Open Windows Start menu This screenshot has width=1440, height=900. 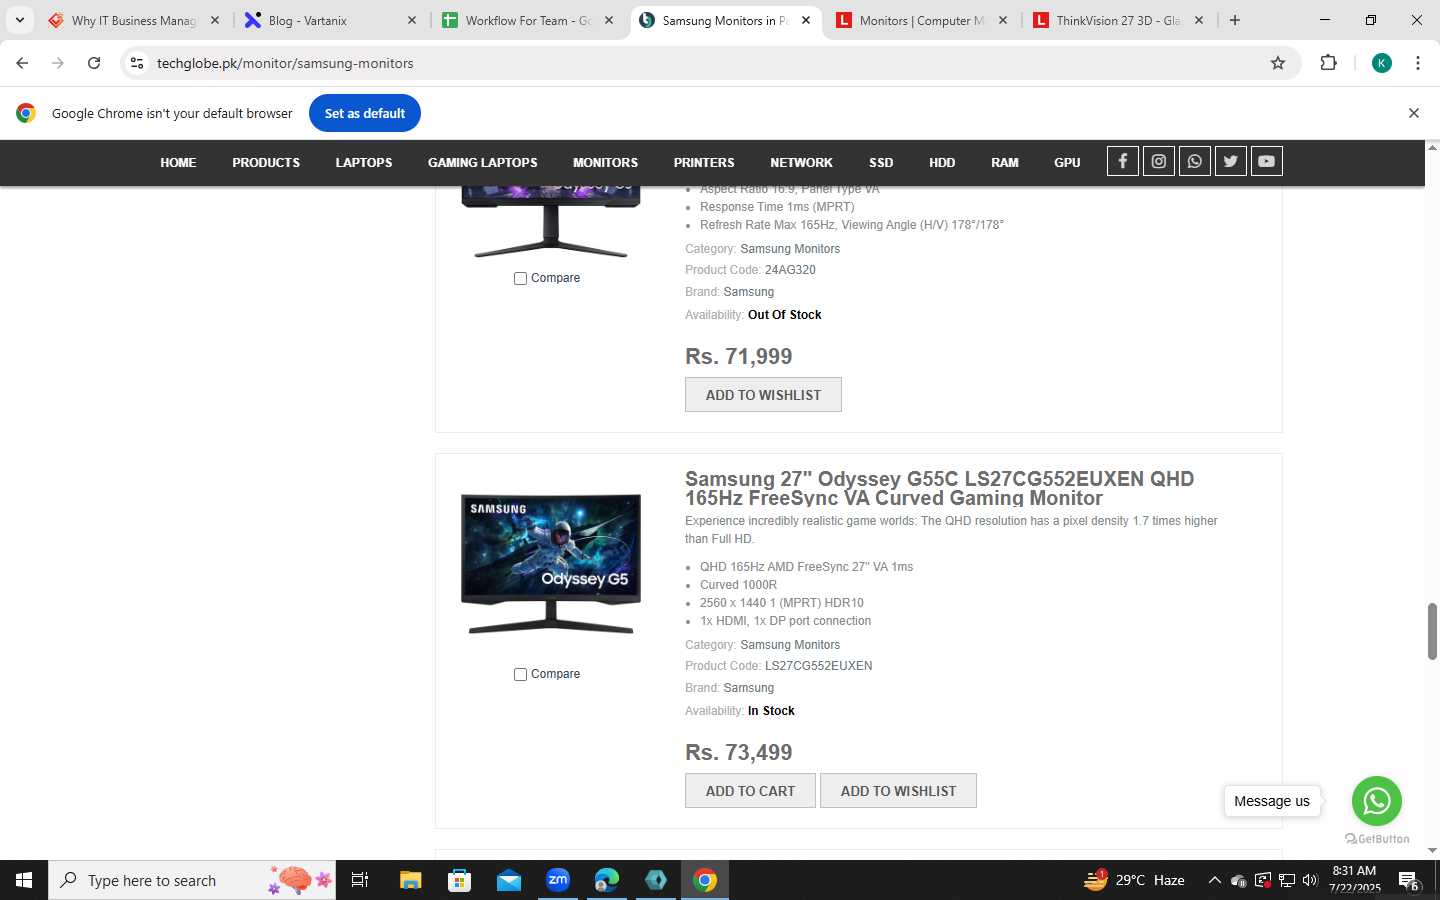[24, 880]
